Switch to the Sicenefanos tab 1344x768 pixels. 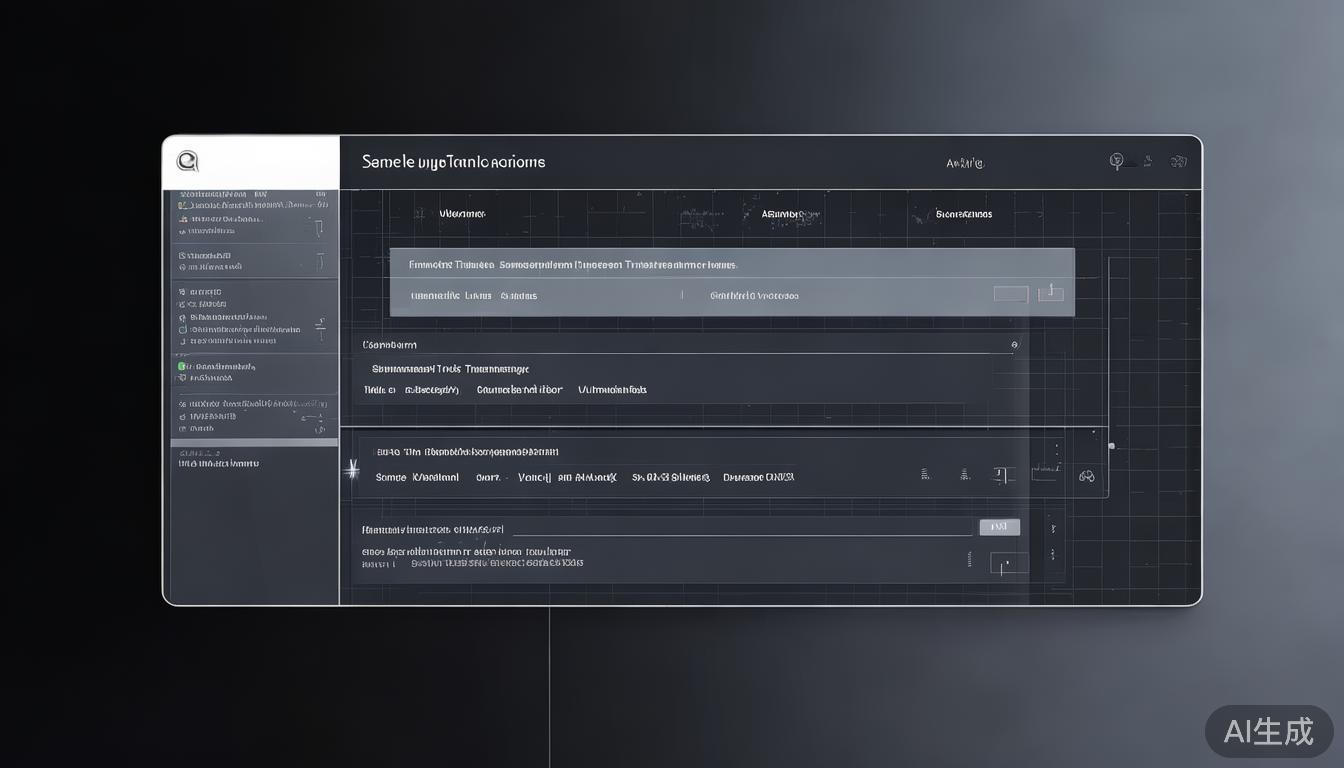[964, 214]
